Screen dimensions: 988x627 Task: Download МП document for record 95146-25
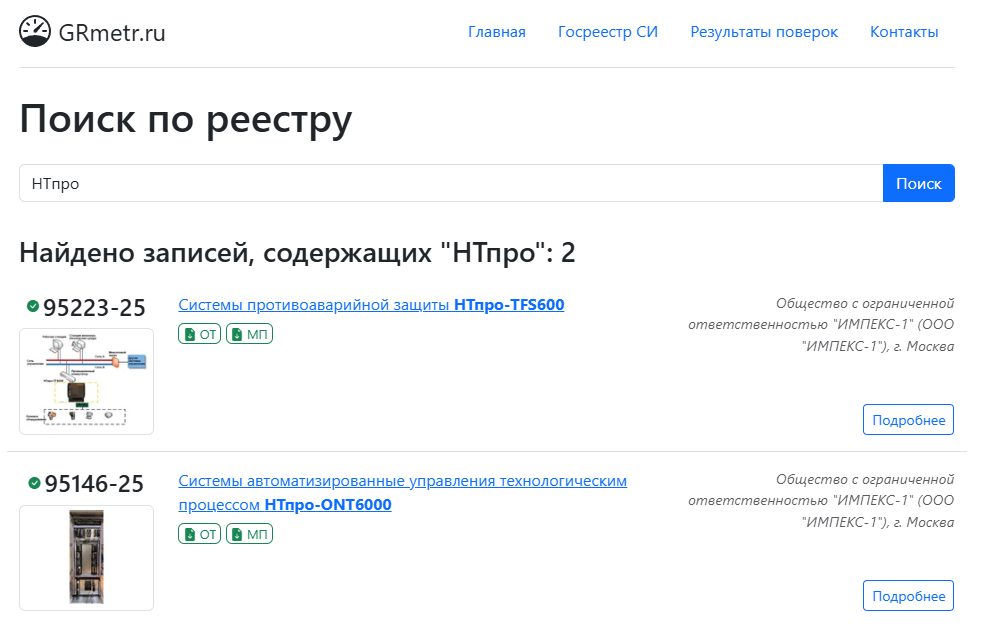250,534
